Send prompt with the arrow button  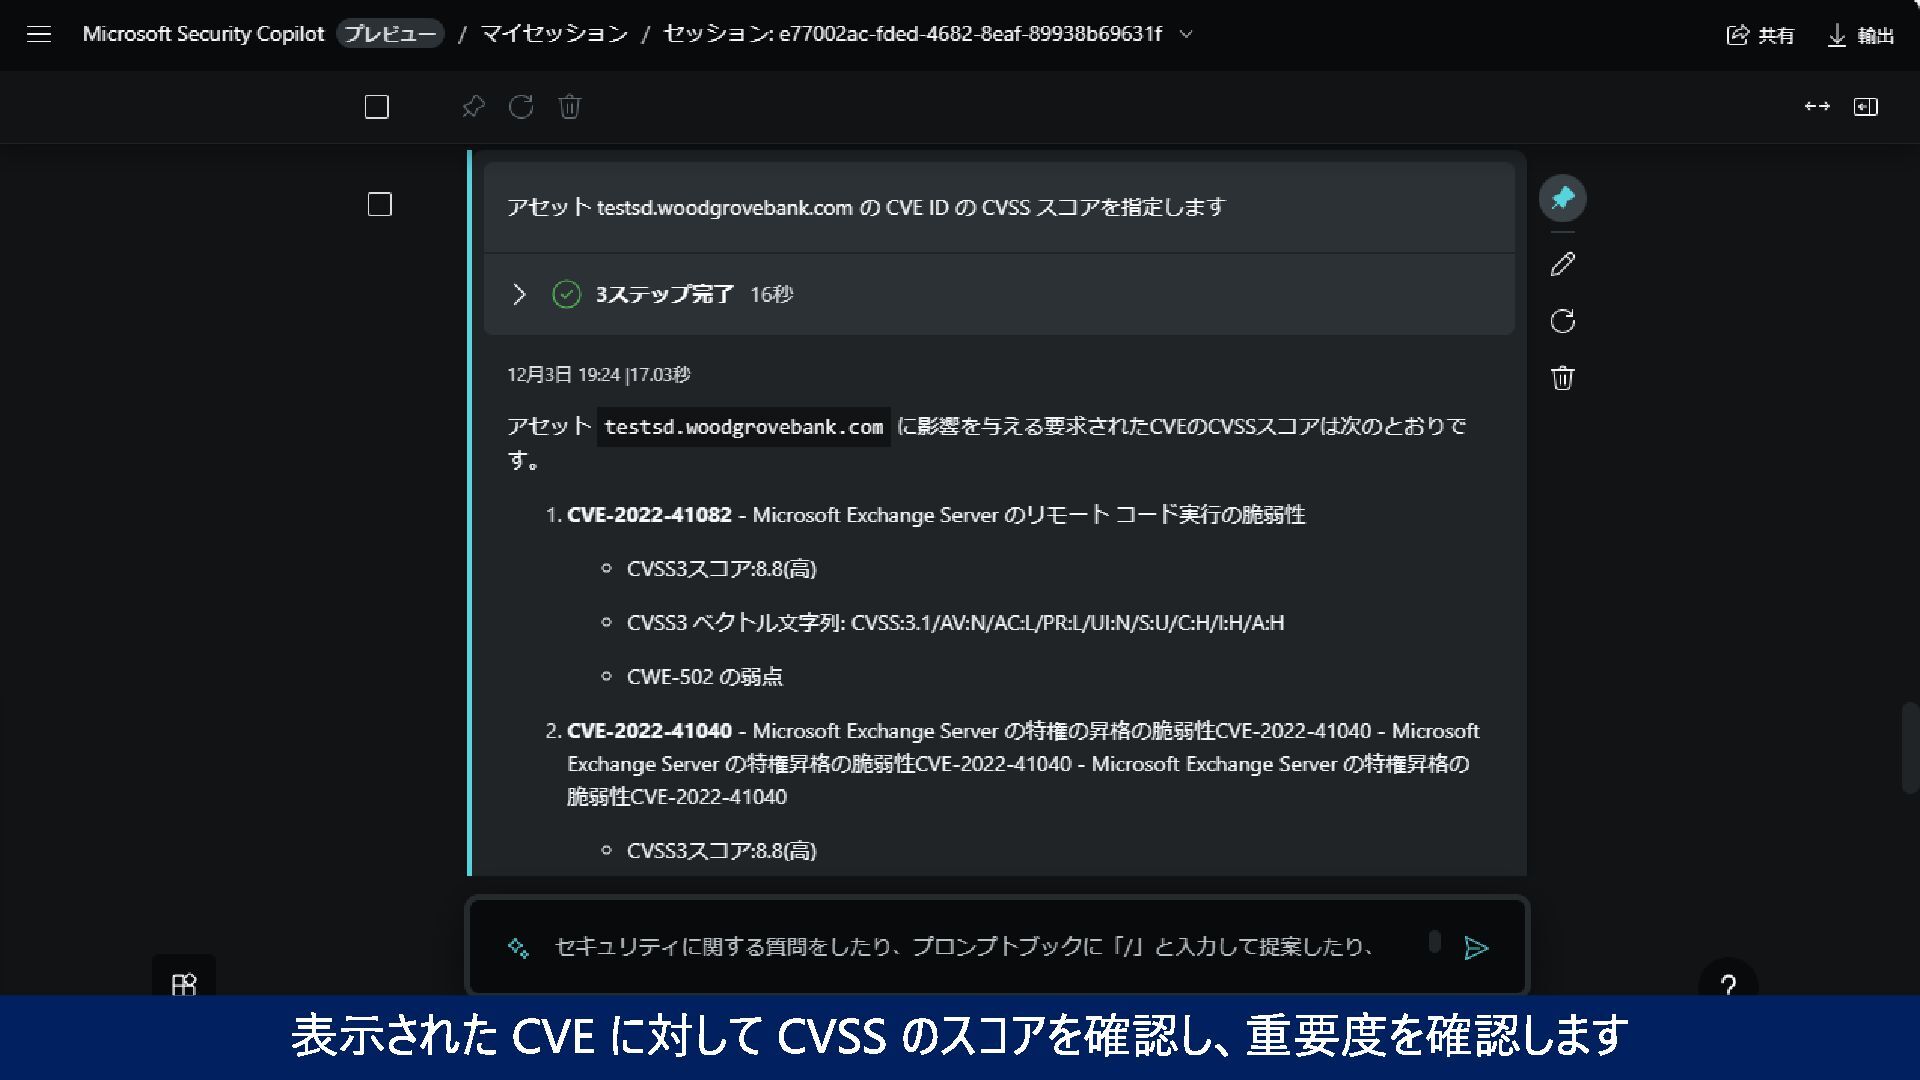pyautogui.click(x=1476, y=948)
